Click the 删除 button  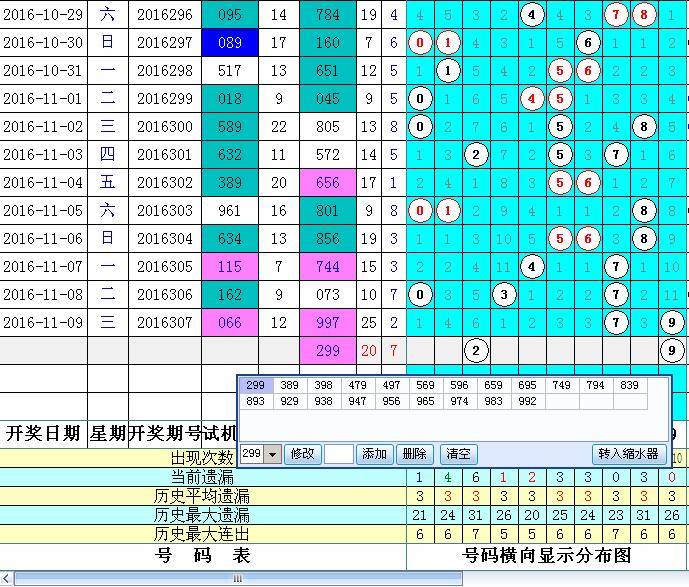click(x=414, y=454)
